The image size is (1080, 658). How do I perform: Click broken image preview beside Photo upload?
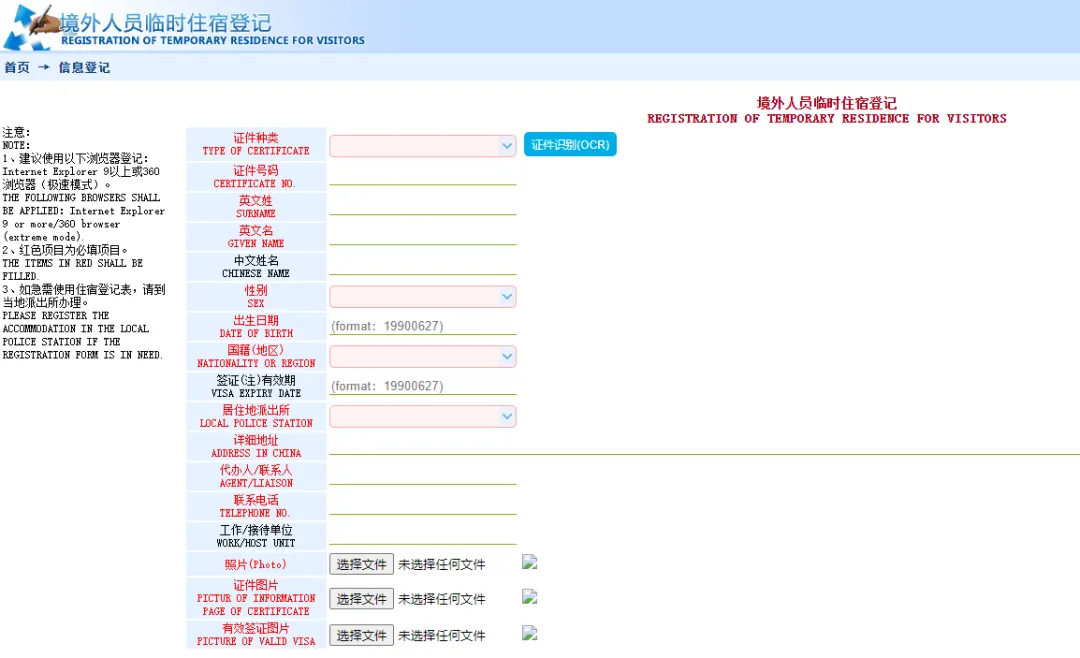530,563
